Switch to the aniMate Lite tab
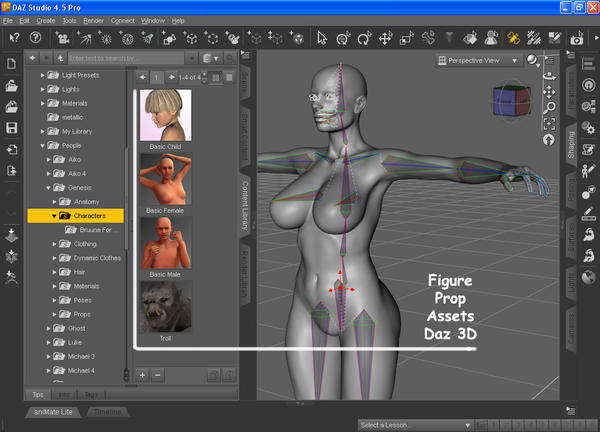The image size is (600, 432). pyautogui.click(x=53, y=412)
